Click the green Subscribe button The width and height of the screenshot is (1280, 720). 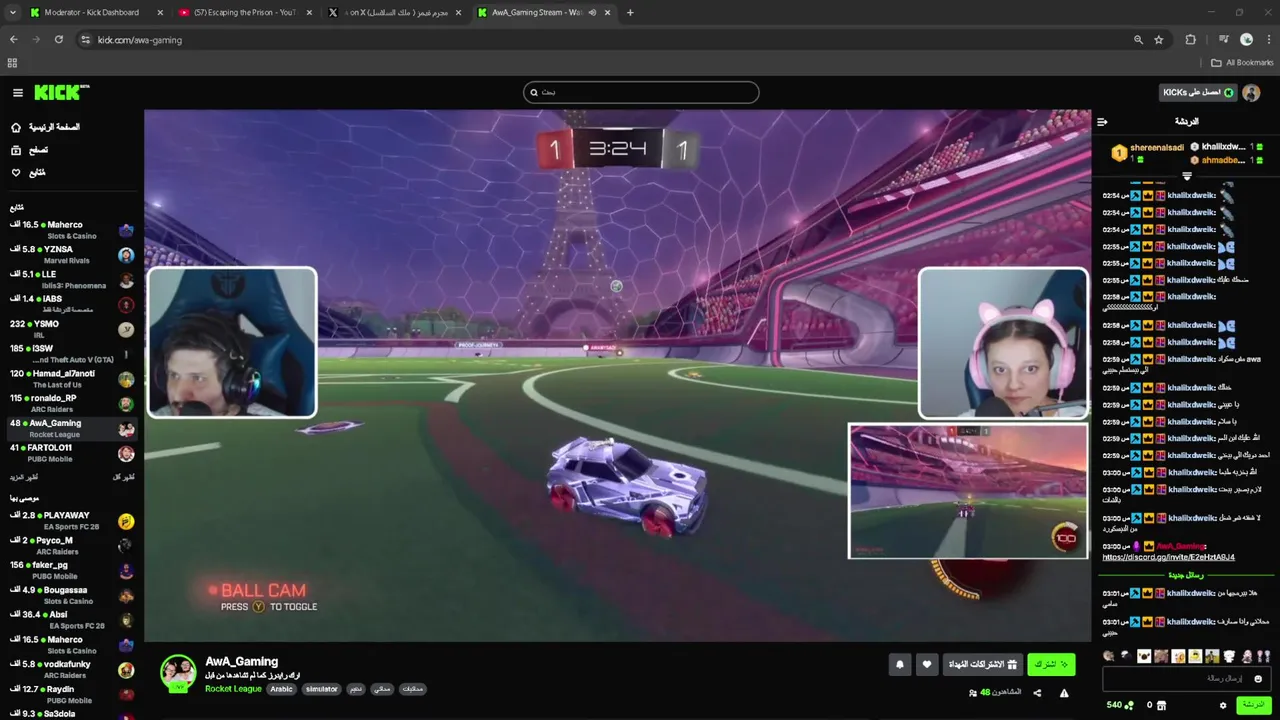1051,664
